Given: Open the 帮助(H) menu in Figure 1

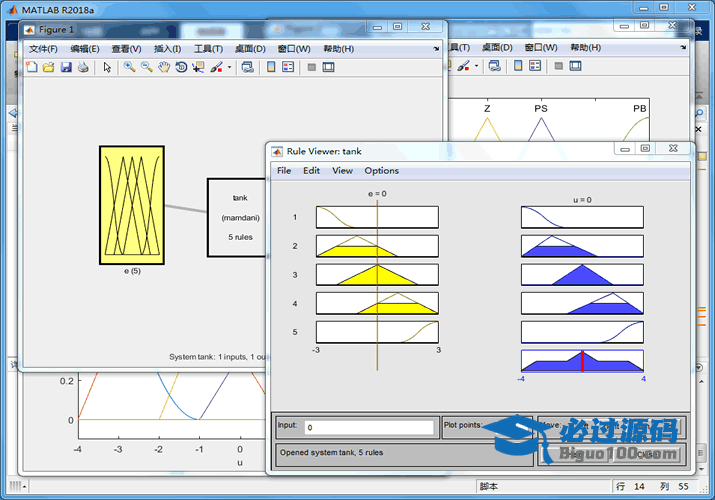Looking at the screenshot, I should [338, 49].
